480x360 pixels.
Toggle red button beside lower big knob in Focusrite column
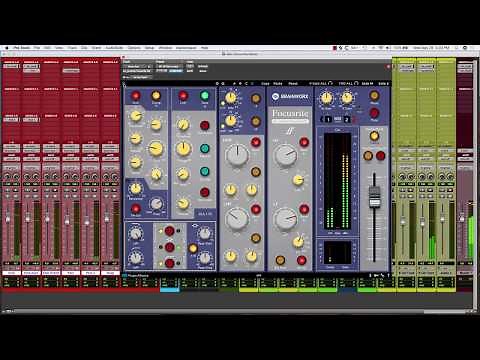point(304,209)
